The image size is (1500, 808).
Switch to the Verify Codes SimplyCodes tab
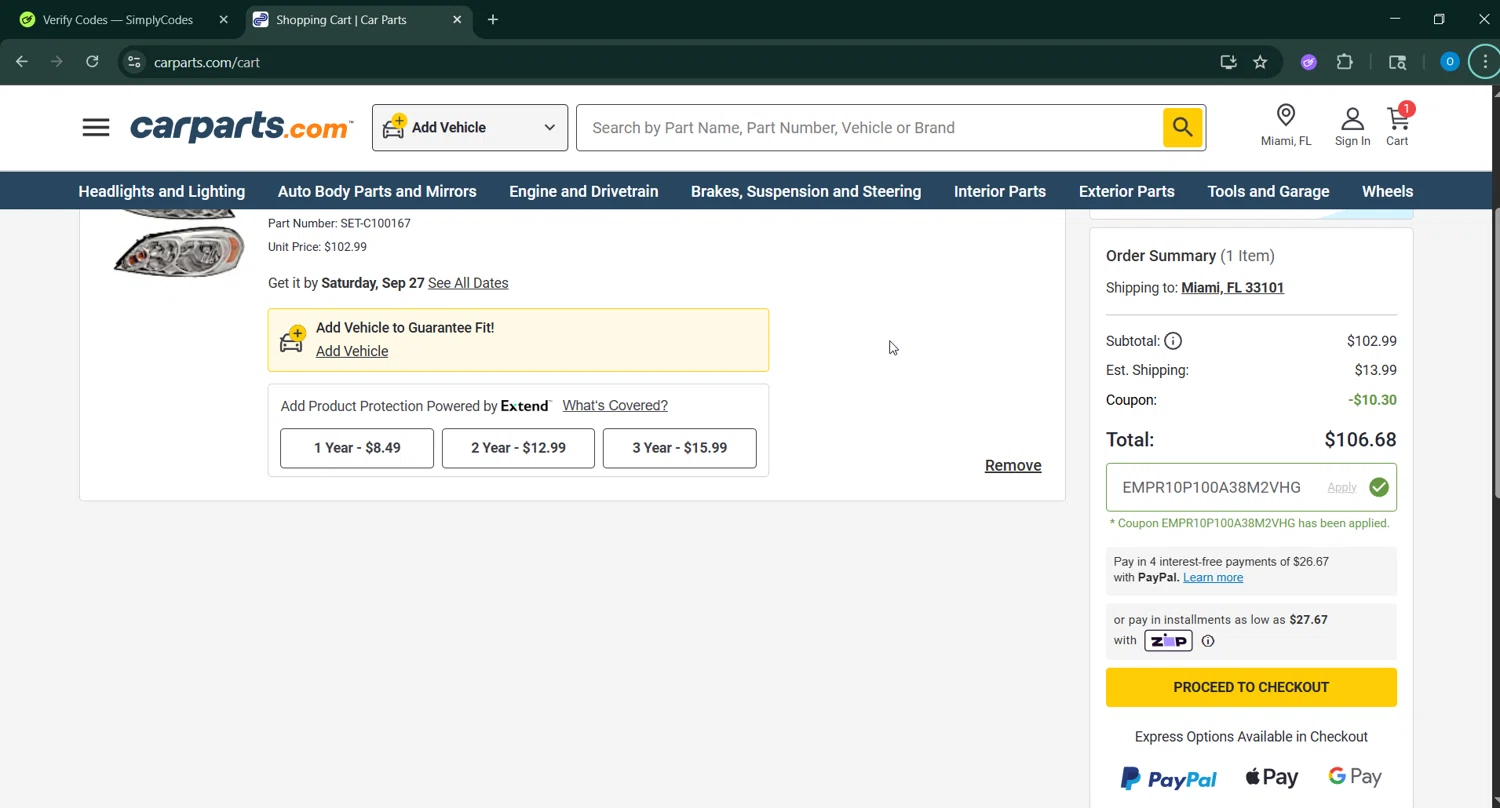click(x=118, y=19)
